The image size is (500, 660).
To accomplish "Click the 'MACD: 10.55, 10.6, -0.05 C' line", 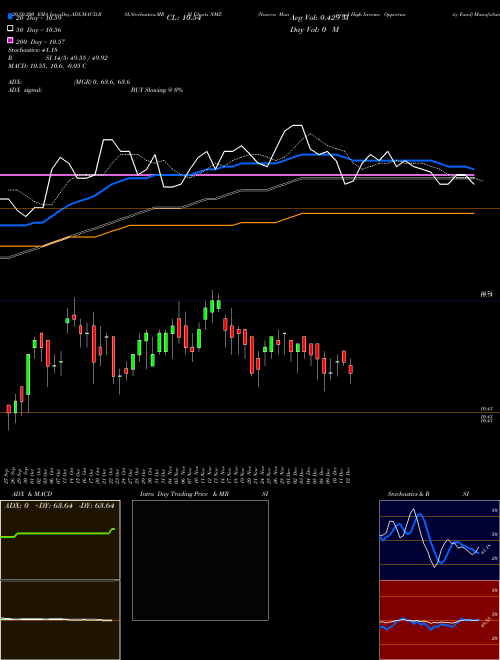I will coord(48,66).
